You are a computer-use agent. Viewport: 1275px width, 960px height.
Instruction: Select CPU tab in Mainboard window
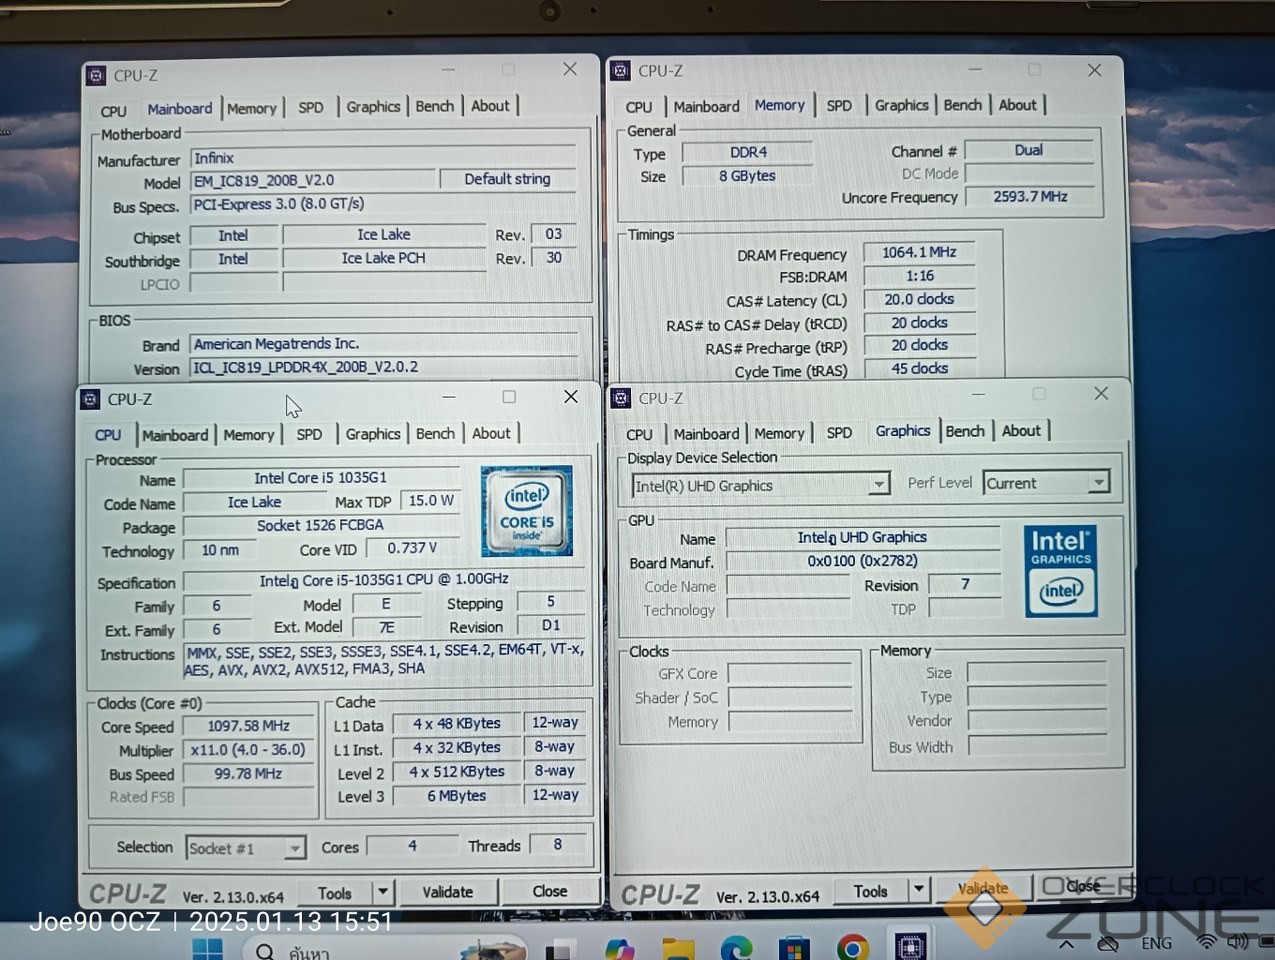coord(114,111)
